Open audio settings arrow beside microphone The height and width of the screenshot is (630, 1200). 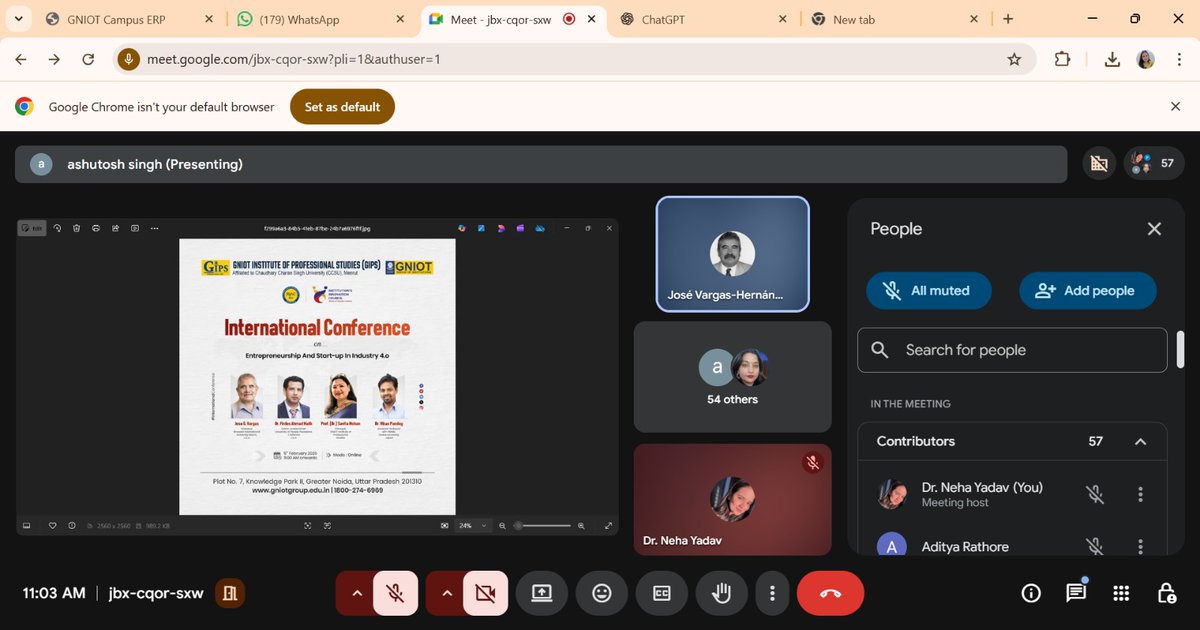pyautogui.click(x=356, y=593)
